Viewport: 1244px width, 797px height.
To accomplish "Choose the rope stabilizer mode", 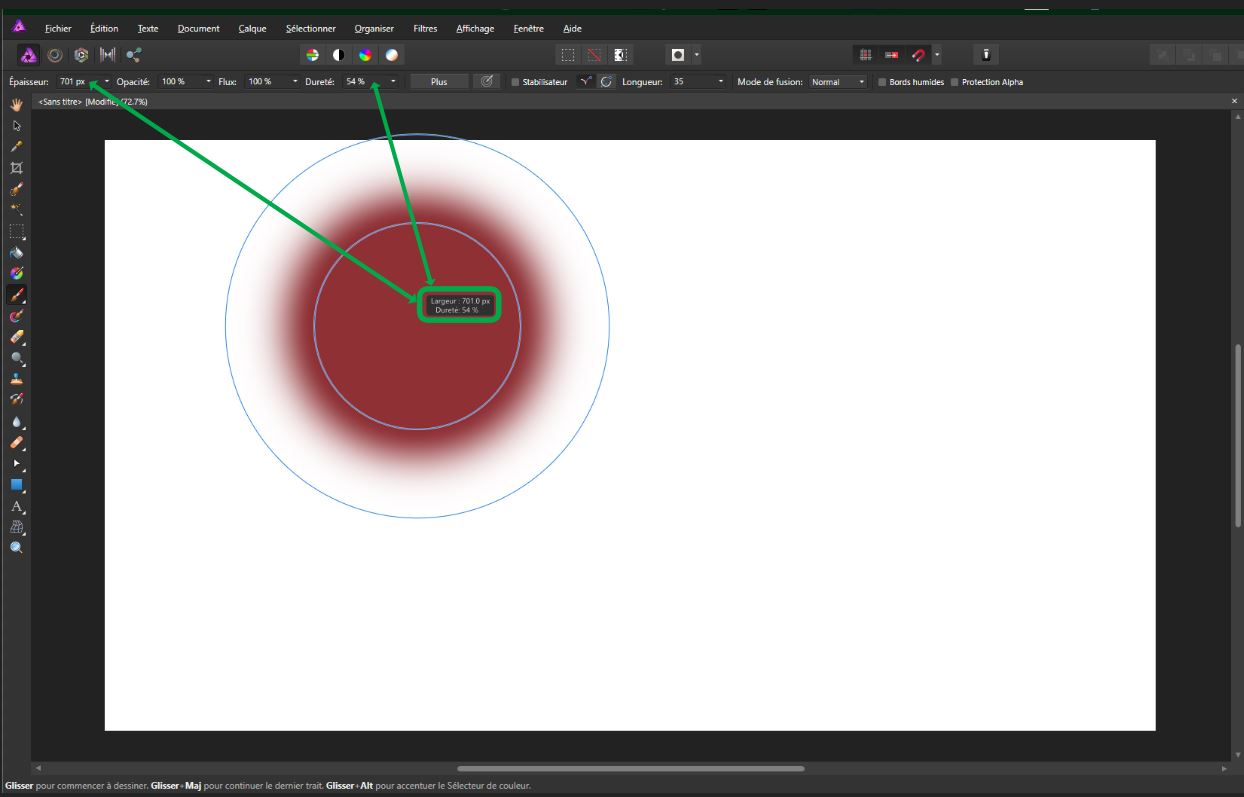I will [587, 82].
